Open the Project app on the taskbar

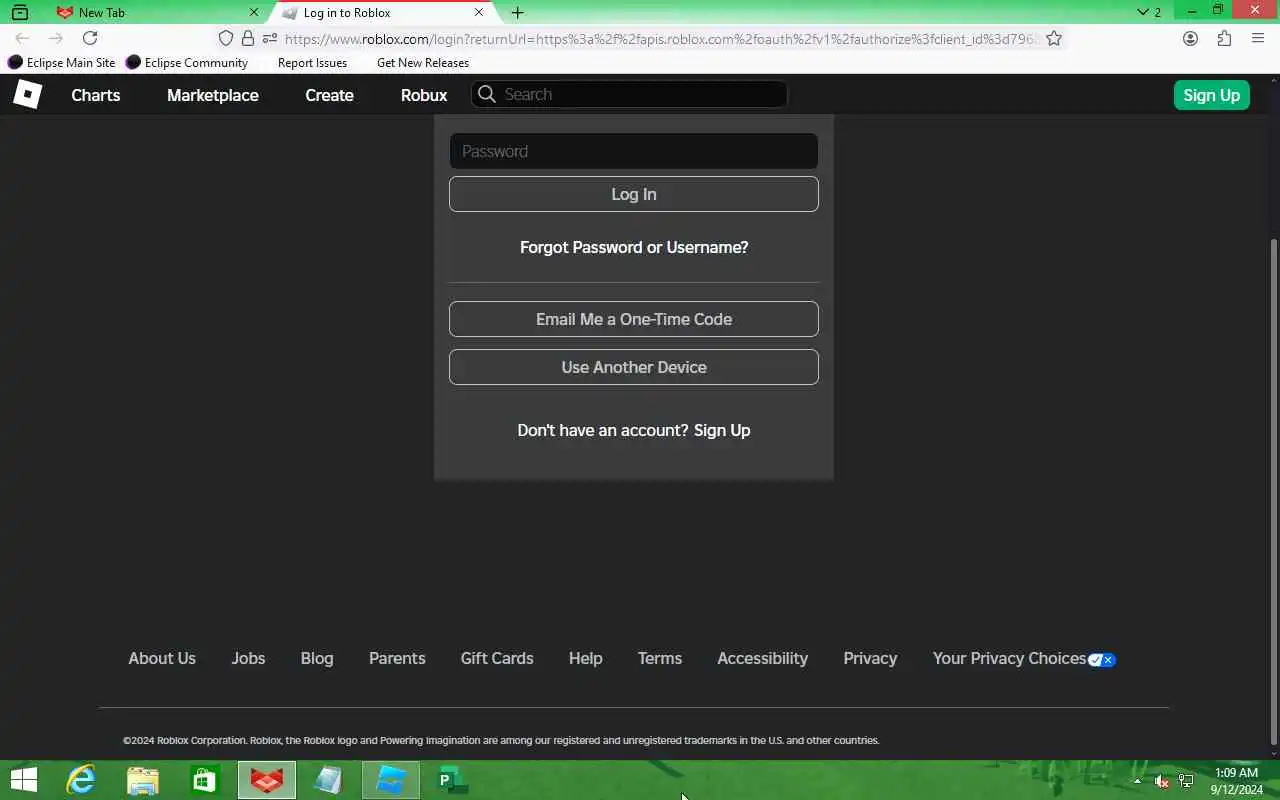pyautogui.click(x=453, y=780)
